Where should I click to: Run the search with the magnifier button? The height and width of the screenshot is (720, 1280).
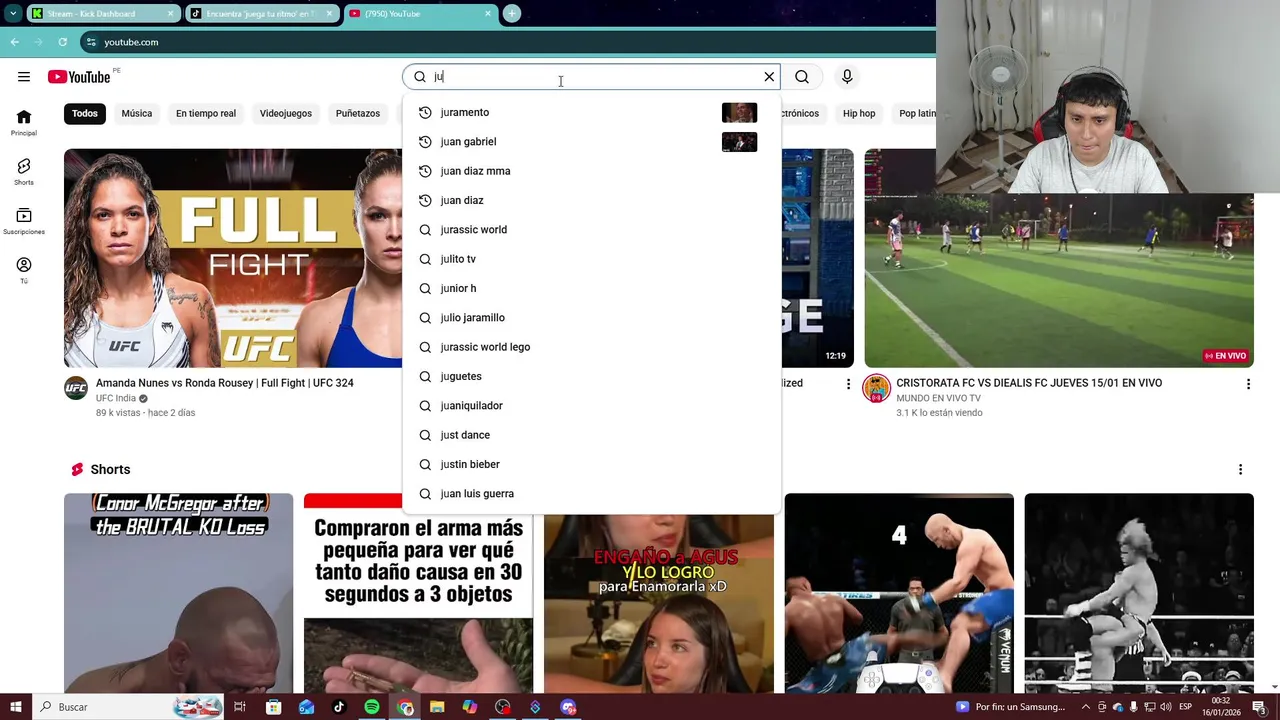coord(802,77)
